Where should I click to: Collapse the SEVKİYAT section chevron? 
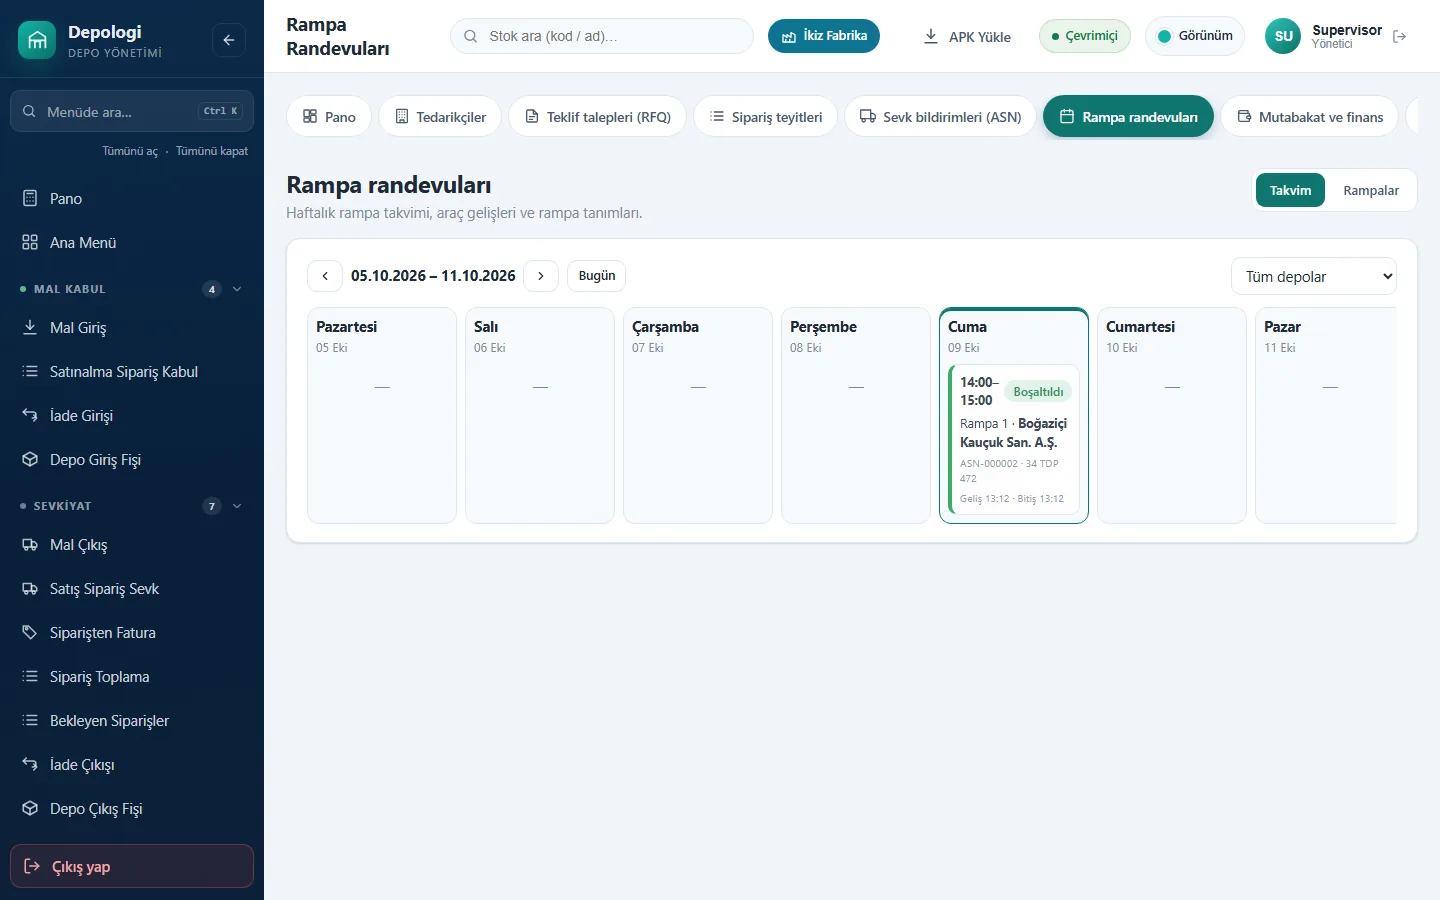237,506
